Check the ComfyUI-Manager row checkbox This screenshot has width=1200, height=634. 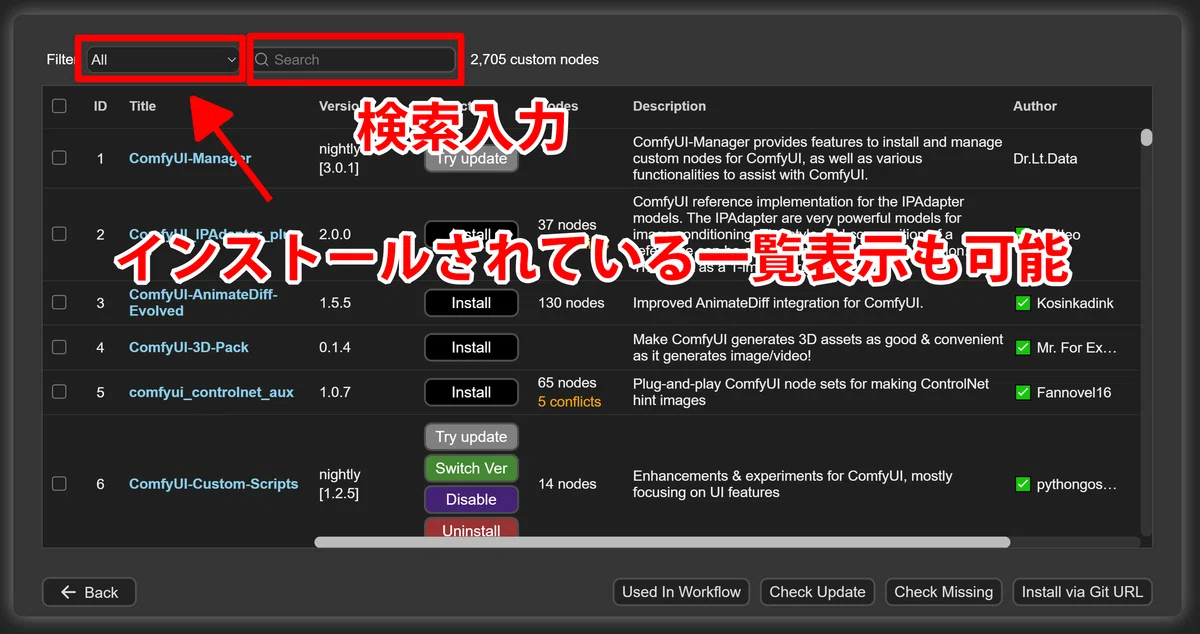pyautogui.click(x=59, y=158)
